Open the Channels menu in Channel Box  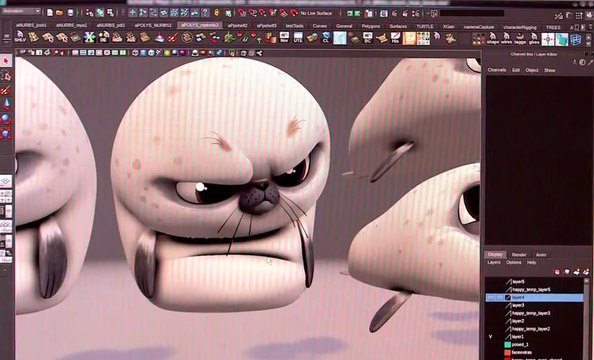[497, 70]
